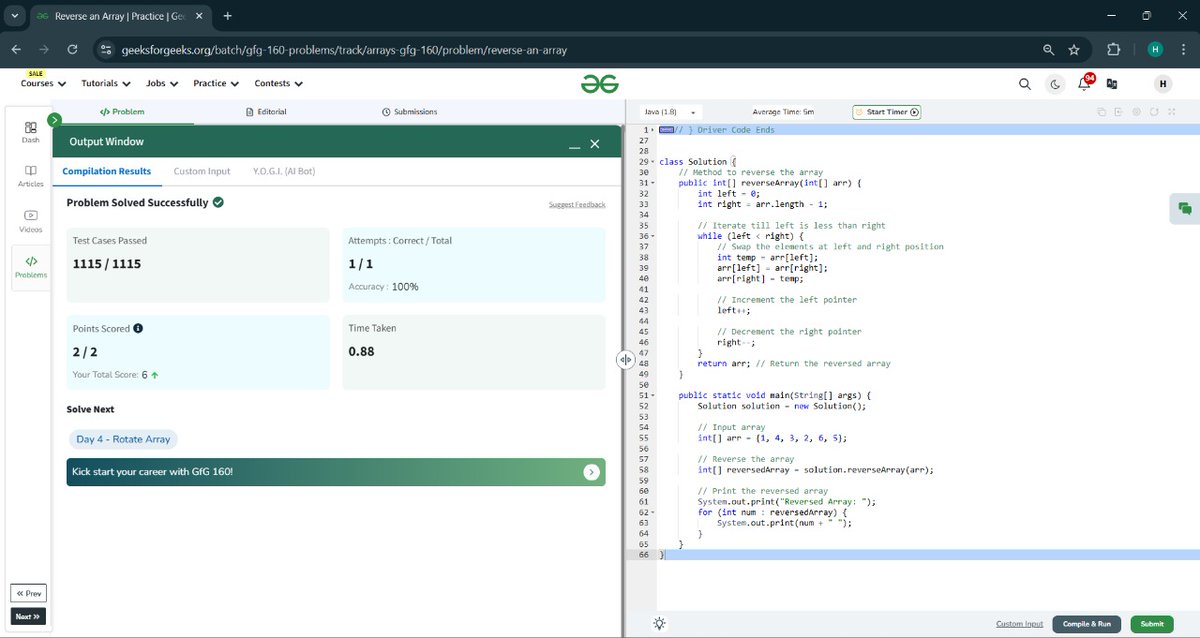Bookmark this page with star icon
This screenshot has height=638, width=1200.
tap(1074, 49)
